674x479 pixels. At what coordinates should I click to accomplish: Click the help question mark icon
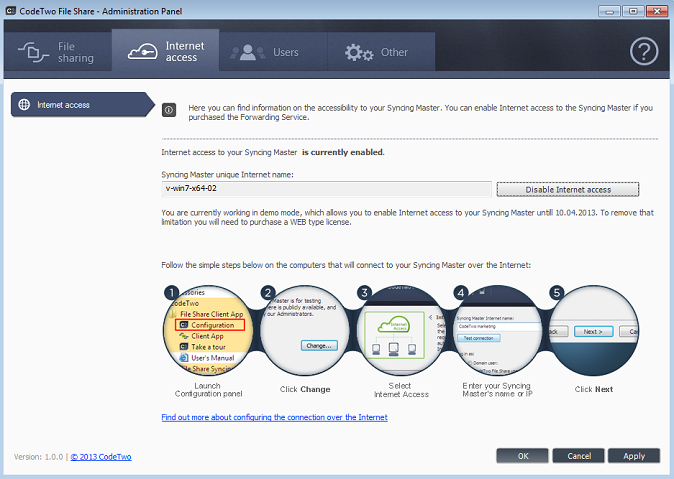(643, 51)
